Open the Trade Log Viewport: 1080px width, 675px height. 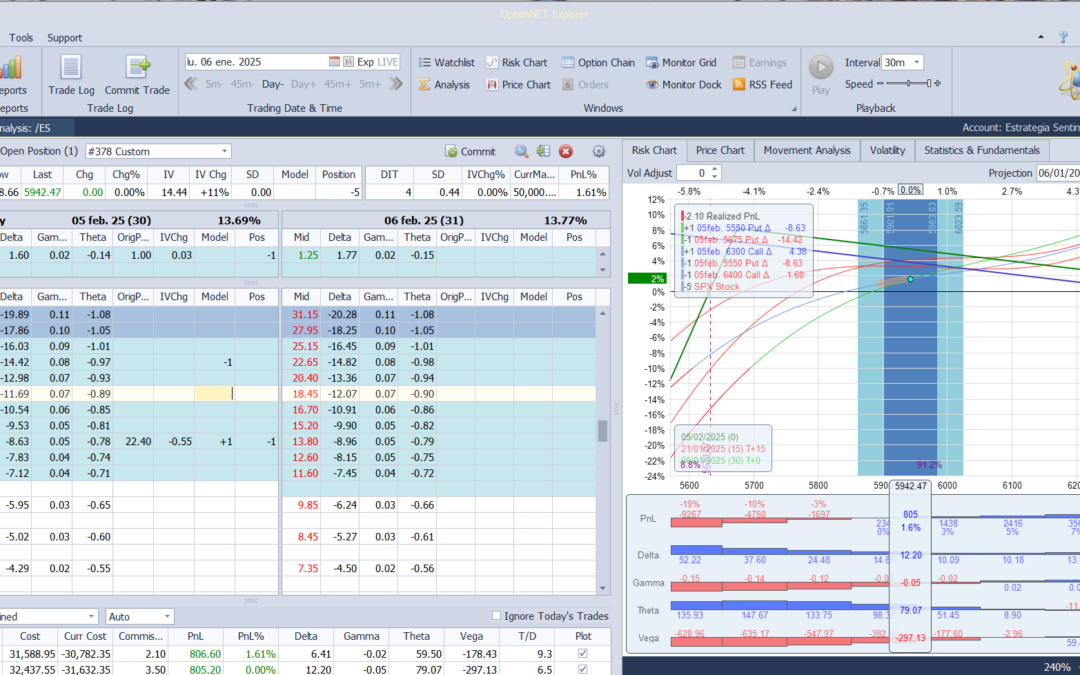coord(71,75)
